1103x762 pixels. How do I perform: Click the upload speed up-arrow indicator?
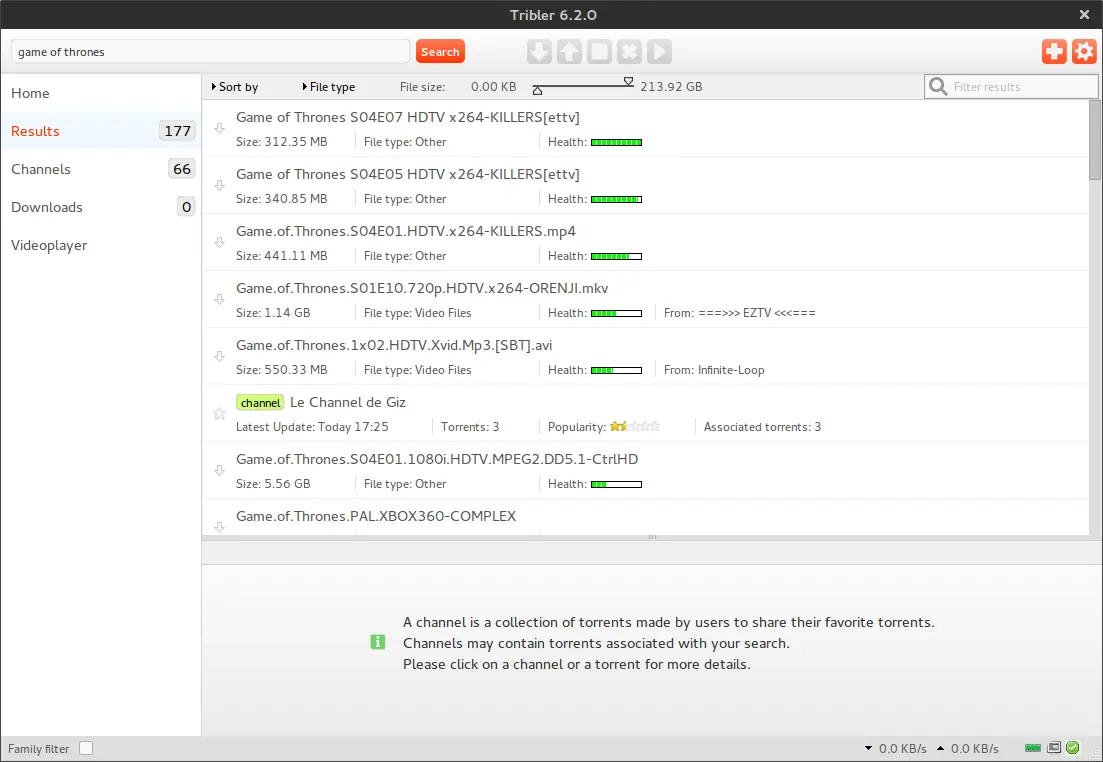coord(941,748)
